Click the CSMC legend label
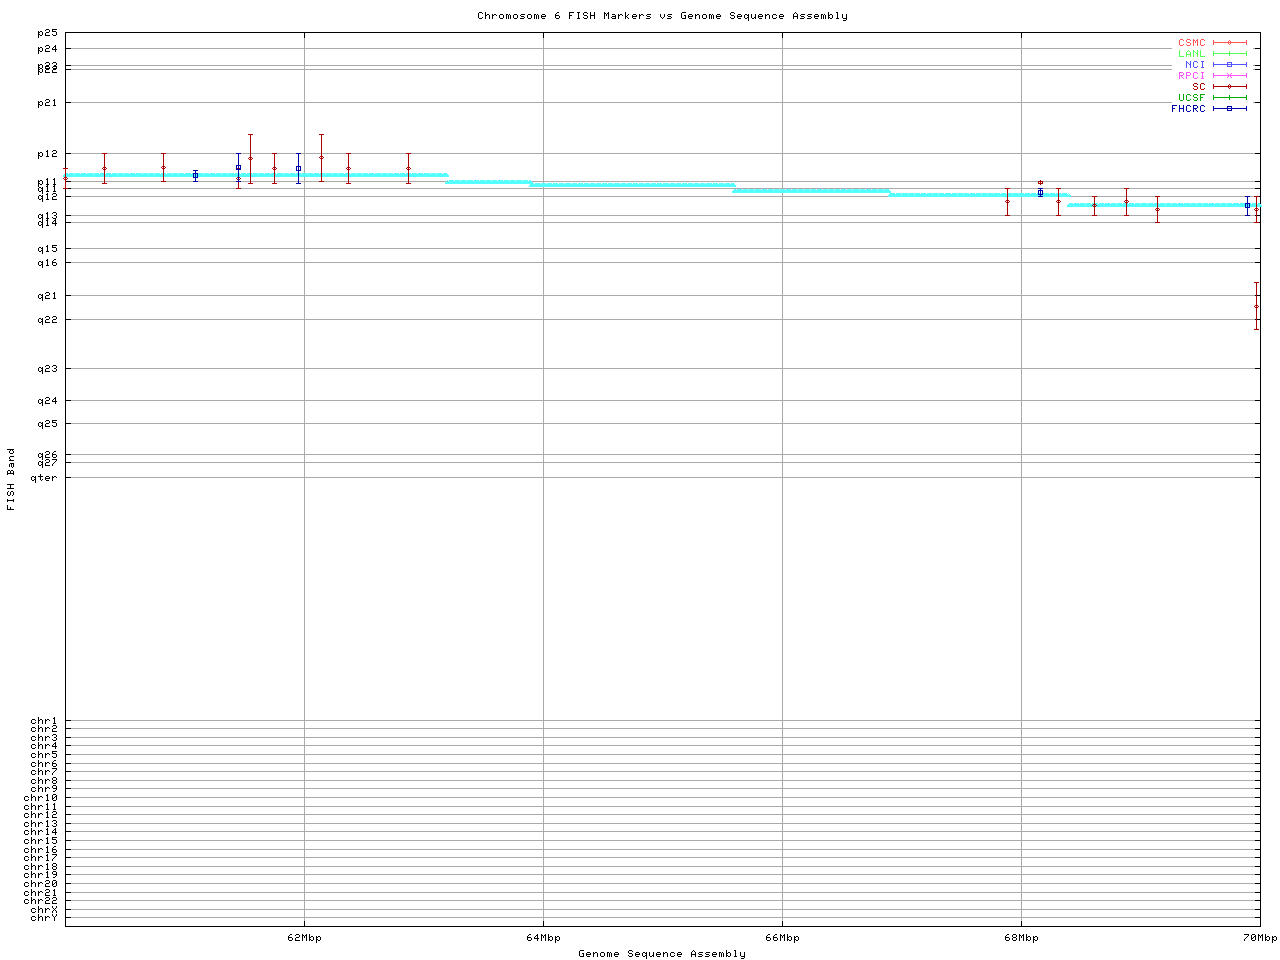 (x=1191, y=43)
